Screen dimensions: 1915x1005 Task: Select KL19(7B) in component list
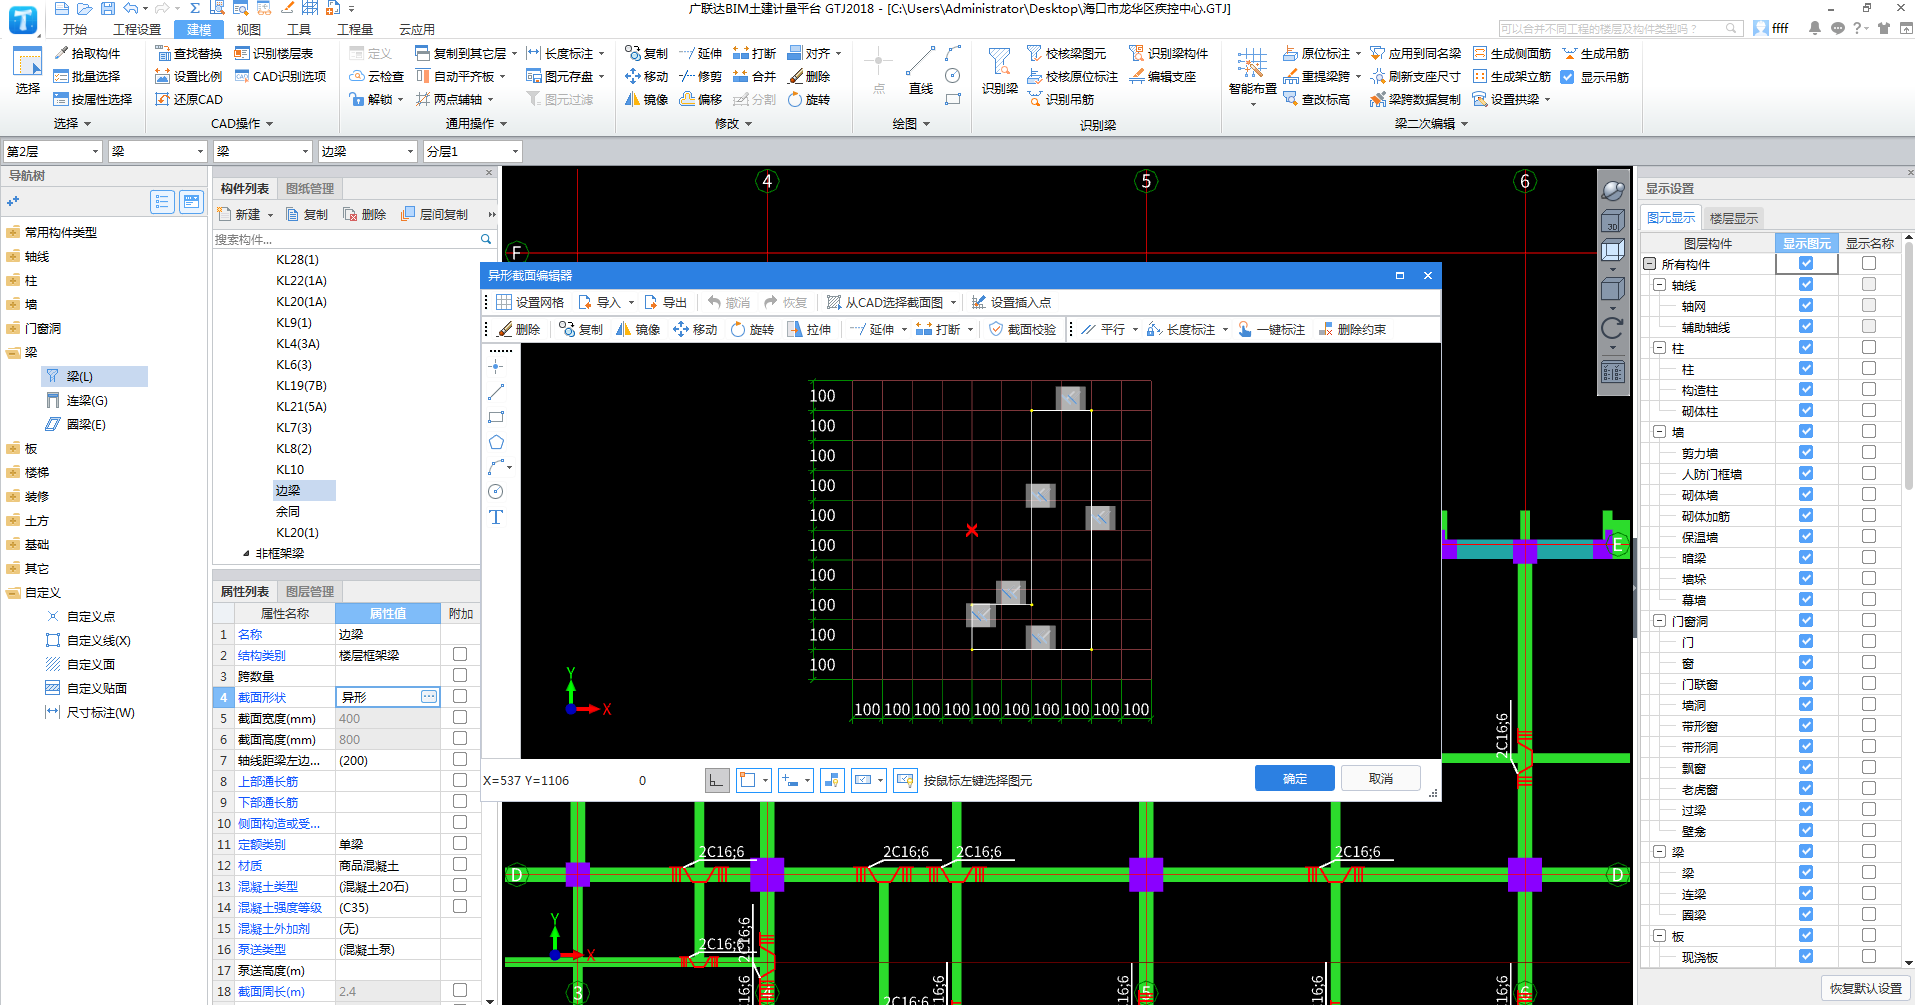click(x=301, y=385)
